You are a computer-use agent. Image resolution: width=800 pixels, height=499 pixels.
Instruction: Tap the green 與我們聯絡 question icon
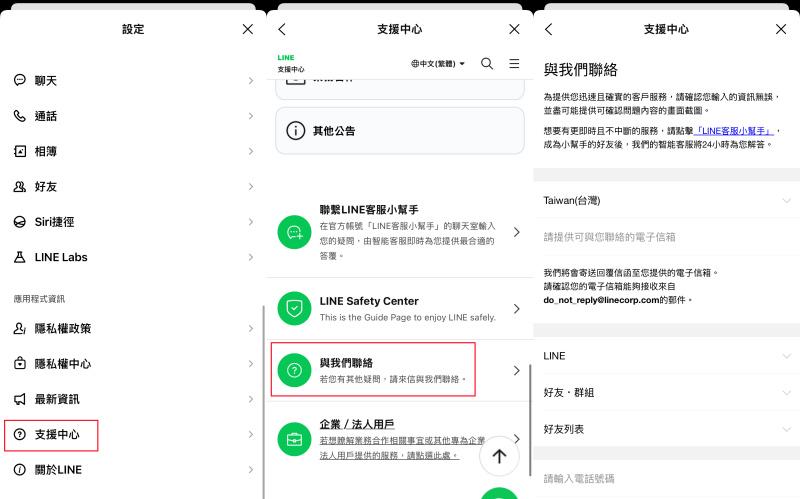tap(294, 370)
